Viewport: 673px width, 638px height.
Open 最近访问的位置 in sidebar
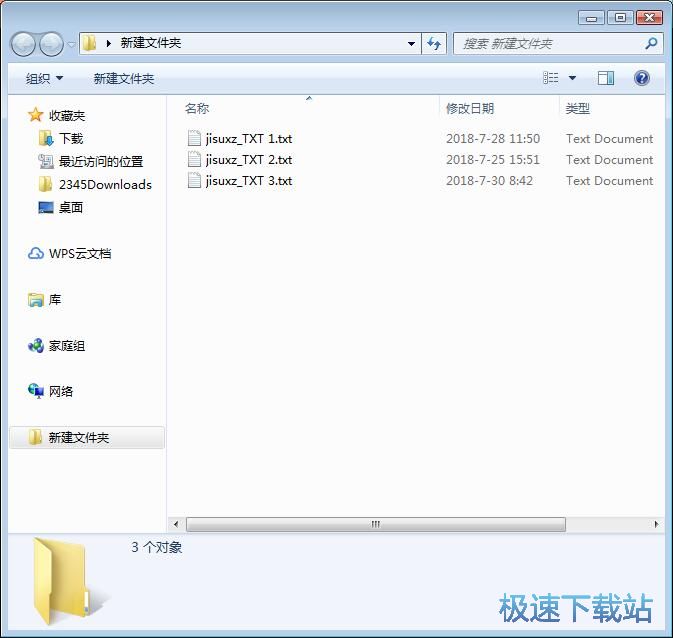coord(101,161)
